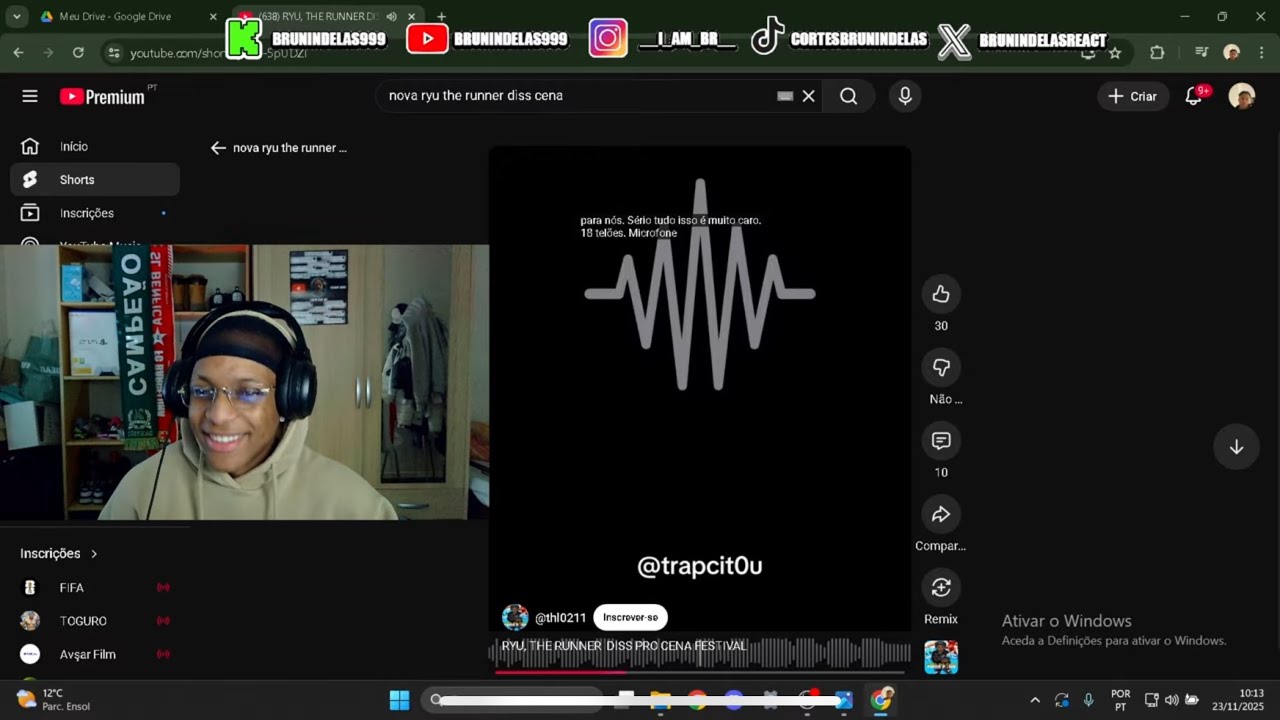Open Chrome from the taskbar
Viewport: 1280px width, 720px height.
pyautogui.click(x=881, y=700)
